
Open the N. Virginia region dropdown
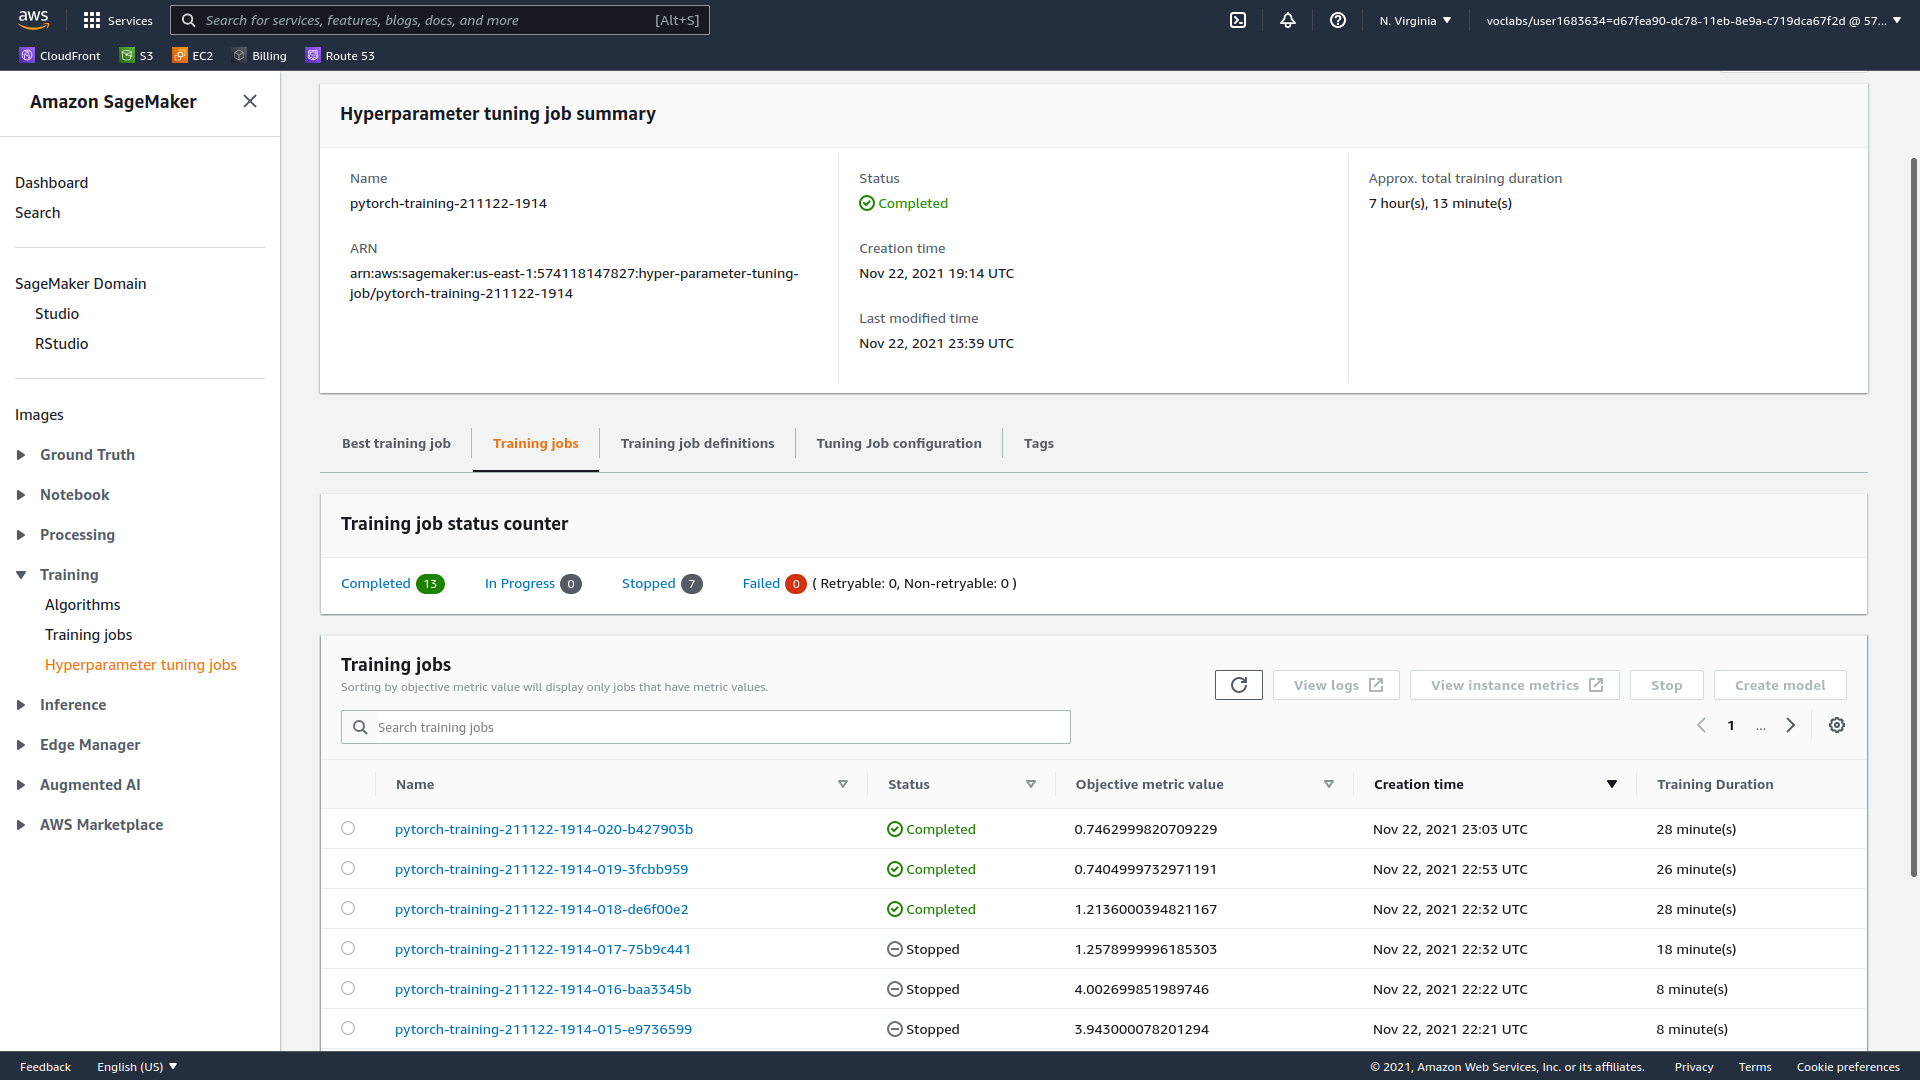click(x=1415, y=20)
